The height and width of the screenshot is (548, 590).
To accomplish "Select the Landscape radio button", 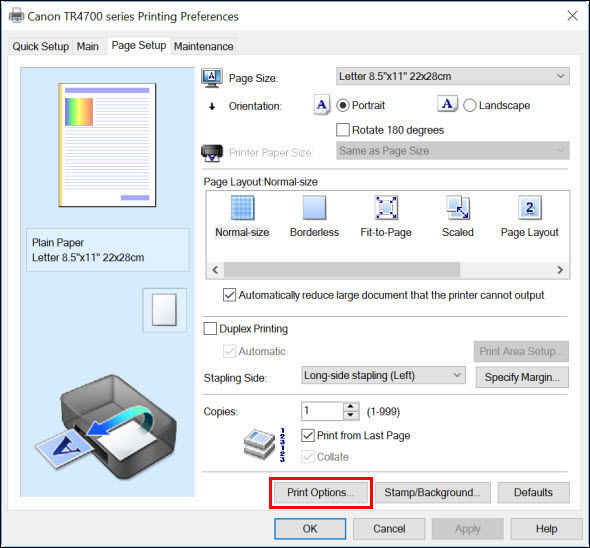I will (x=470, y=105).
